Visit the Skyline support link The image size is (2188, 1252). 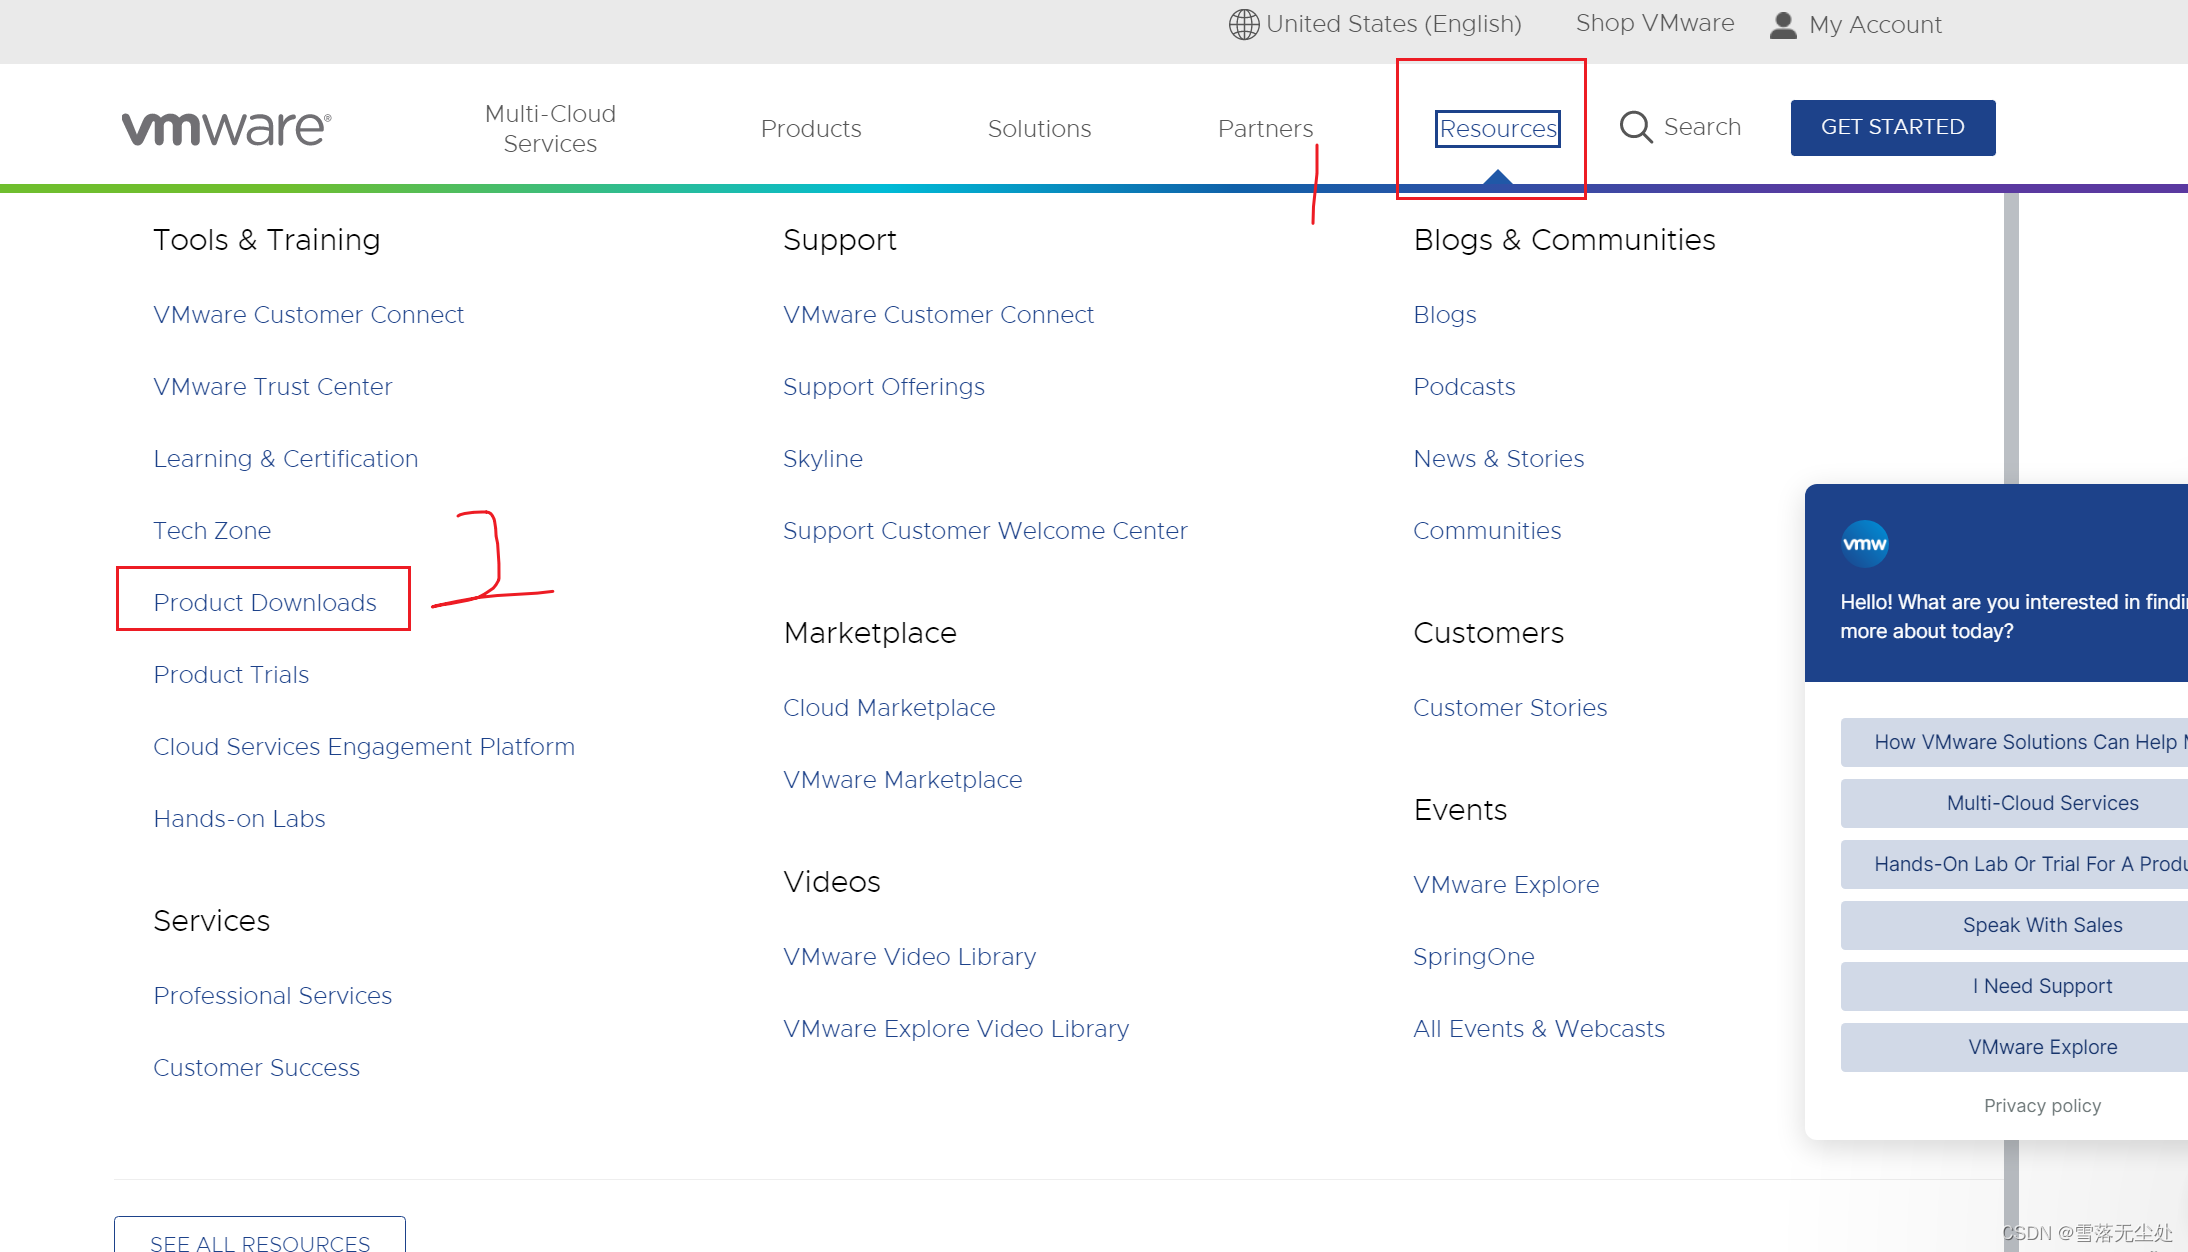tap(822, 458)
